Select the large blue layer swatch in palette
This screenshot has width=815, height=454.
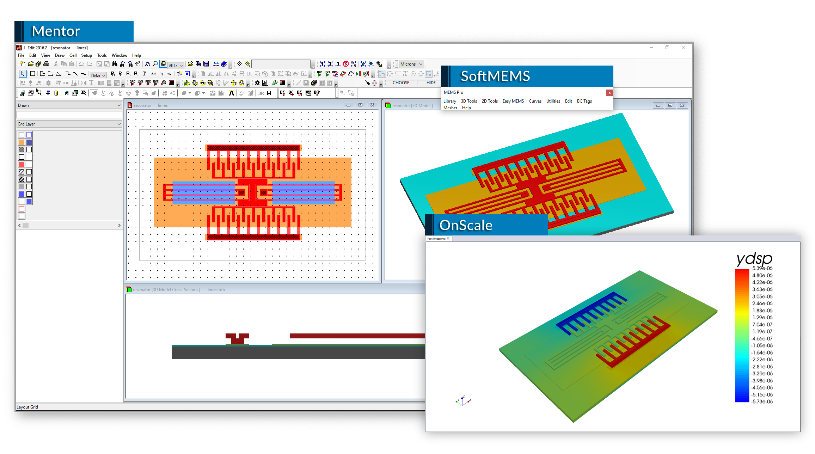[22, 194]
